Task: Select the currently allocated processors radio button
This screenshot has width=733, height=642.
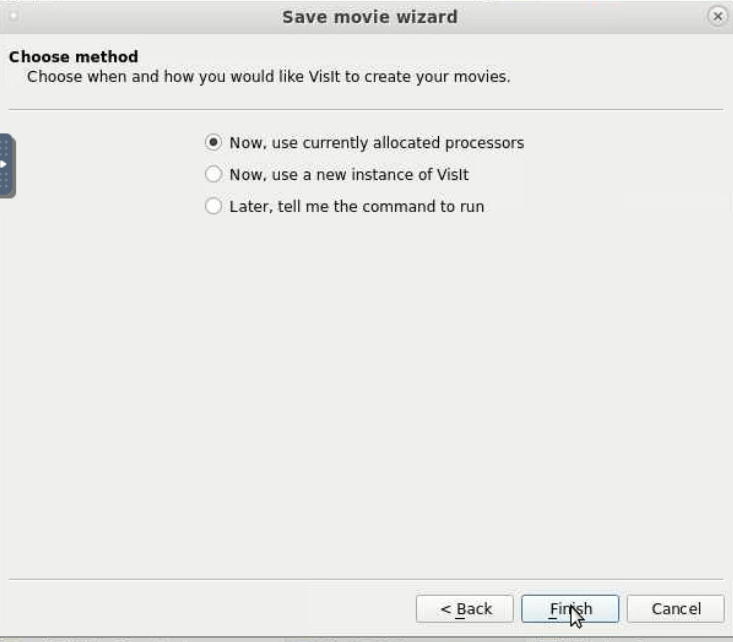Action: 213,142
